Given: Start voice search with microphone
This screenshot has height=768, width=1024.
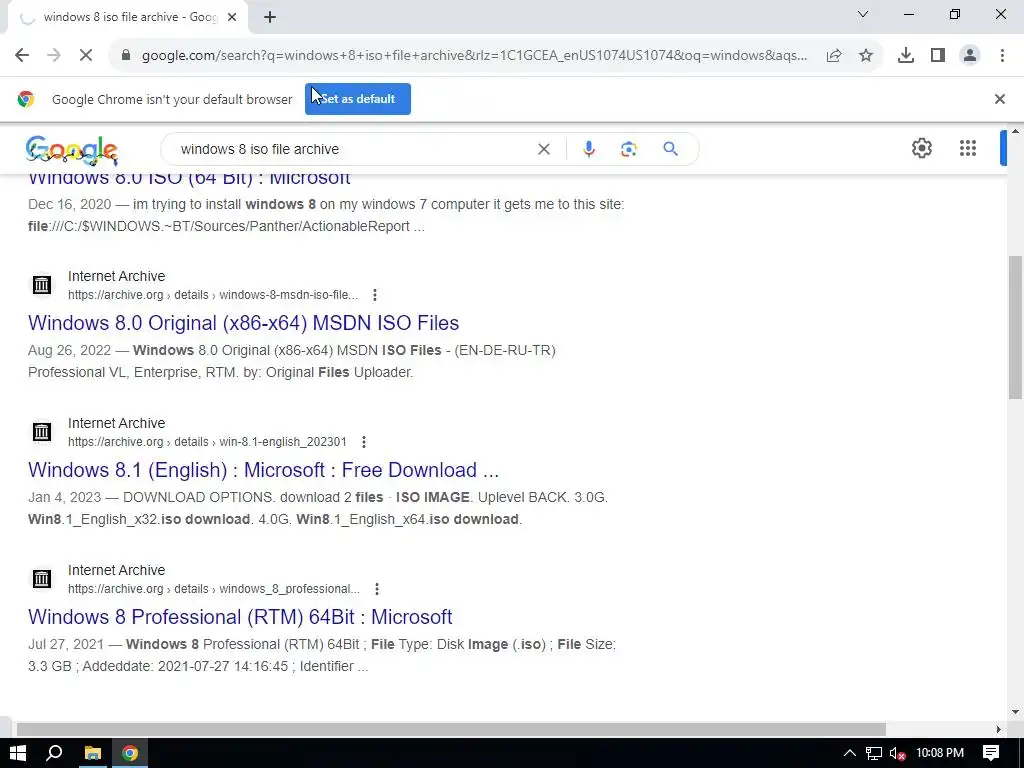Looking at the screenshot, I should (x=588, y=149).
